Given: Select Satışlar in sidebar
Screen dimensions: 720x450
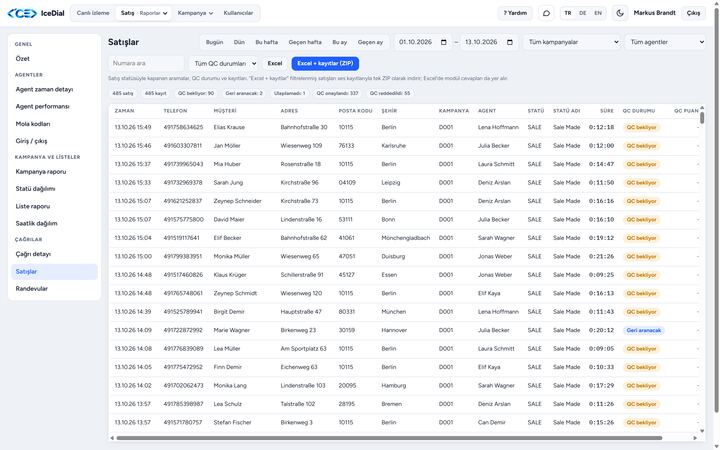Looking at the screenshot, I should tap(54, 272).
